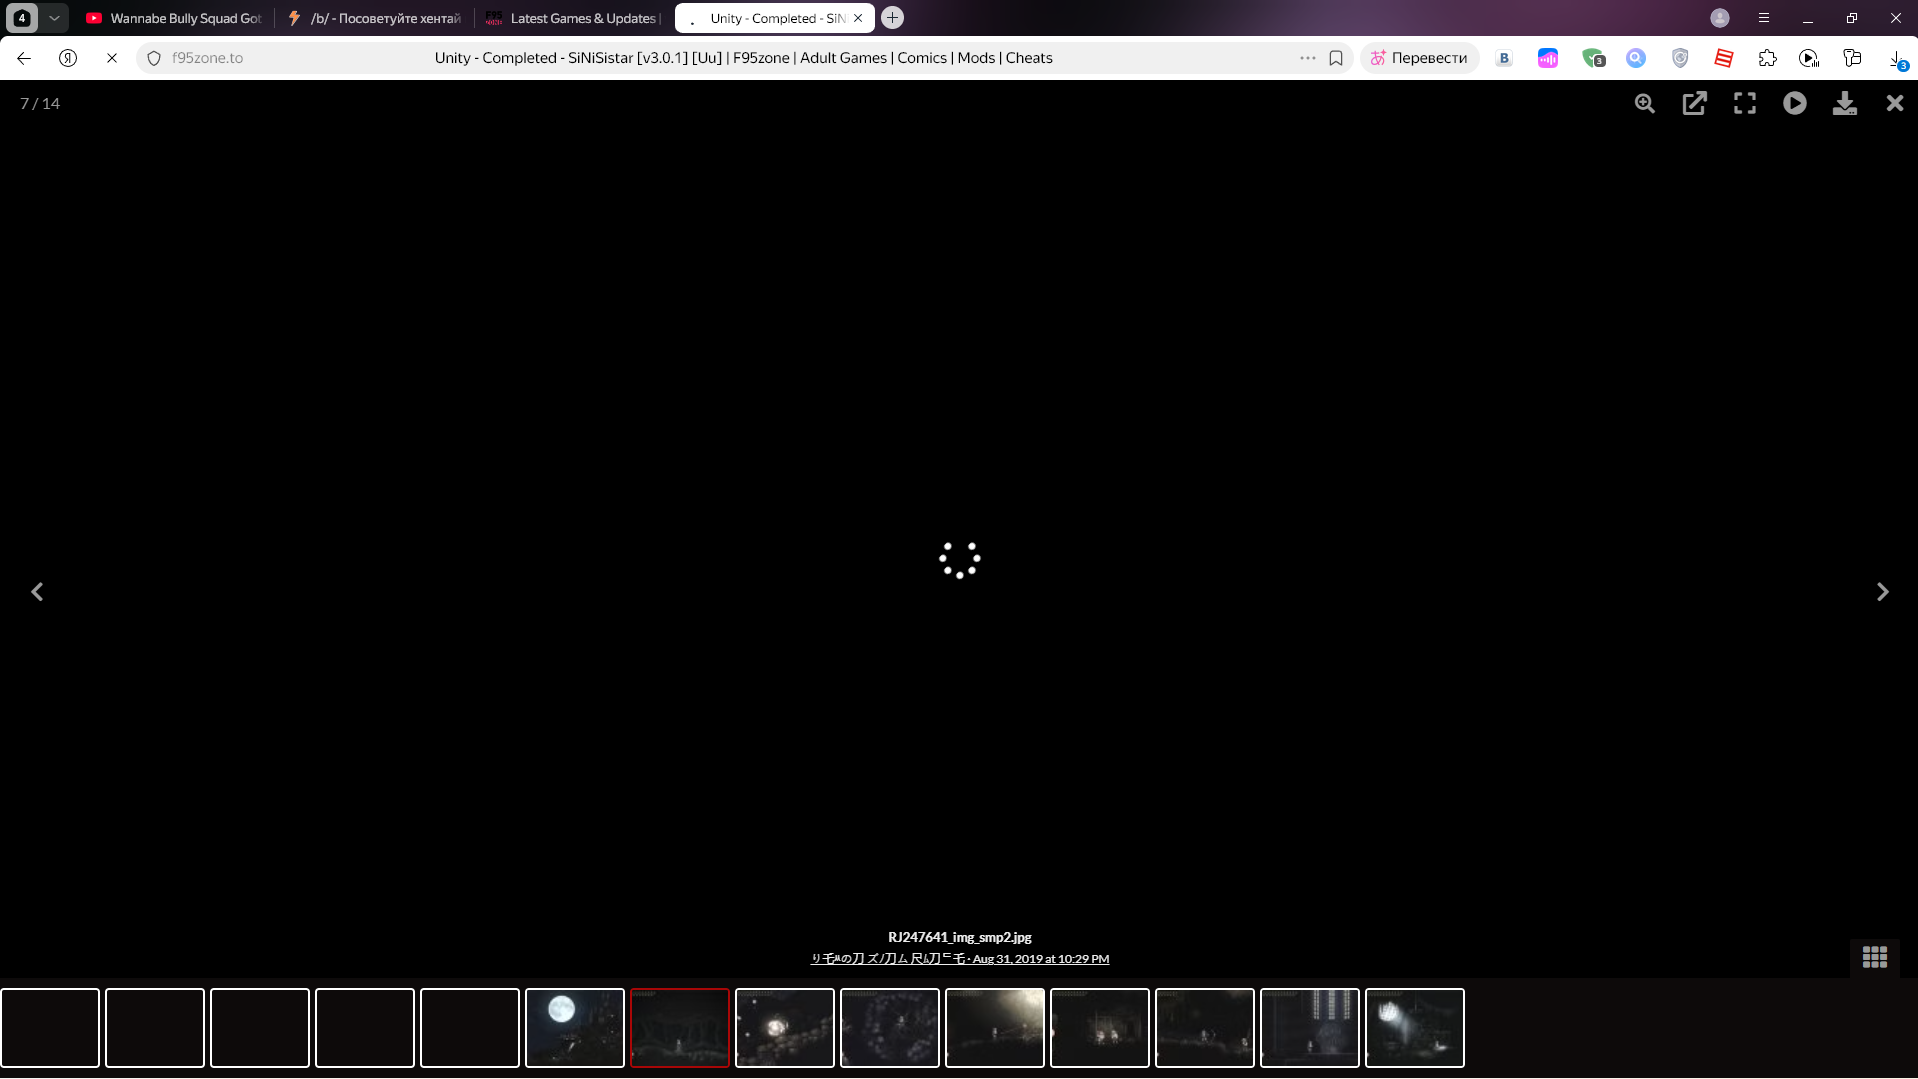Bookmark this page

[x=1336, y=58]
